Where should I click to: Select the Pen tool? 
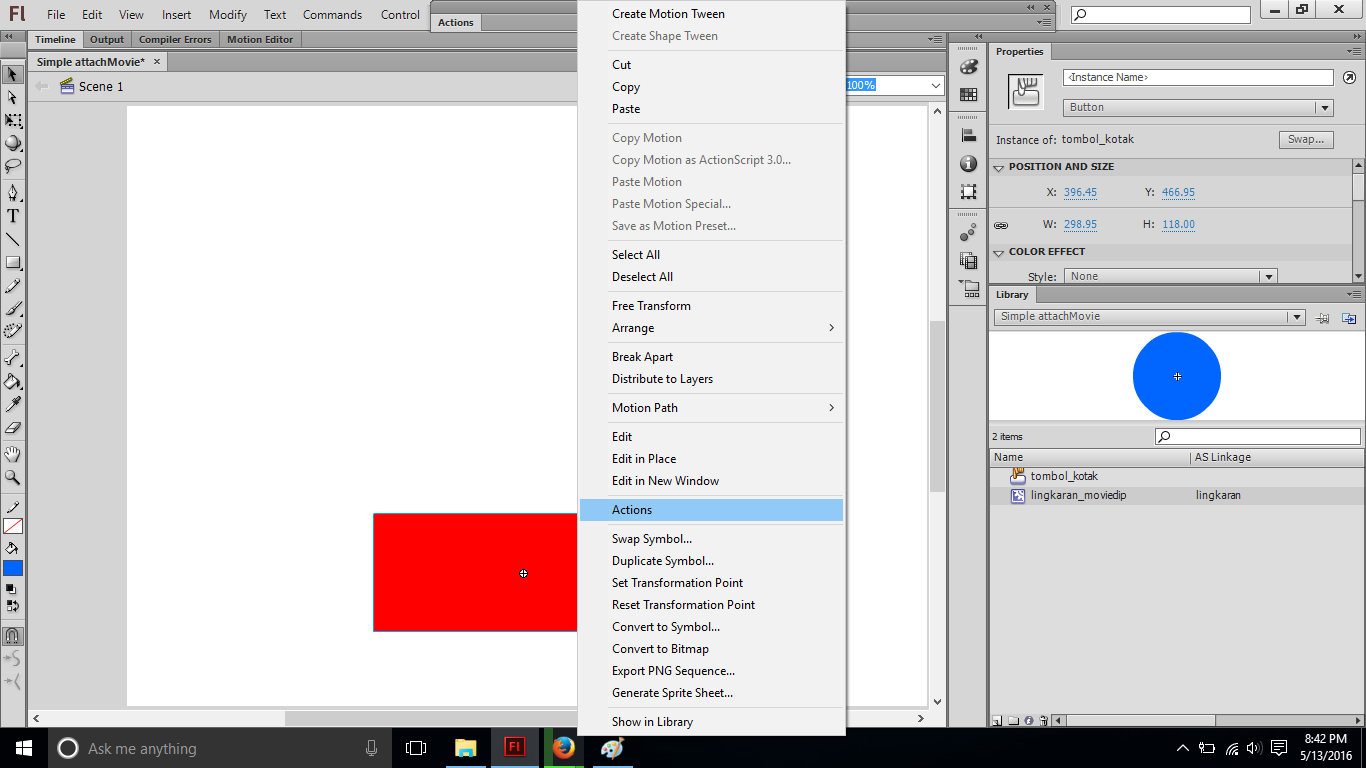[13, 192]
